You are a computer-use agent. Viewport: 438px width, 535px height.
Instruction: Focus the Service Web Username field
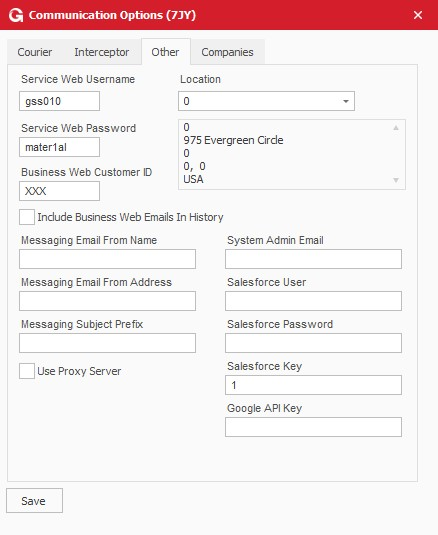pos(59,101)
